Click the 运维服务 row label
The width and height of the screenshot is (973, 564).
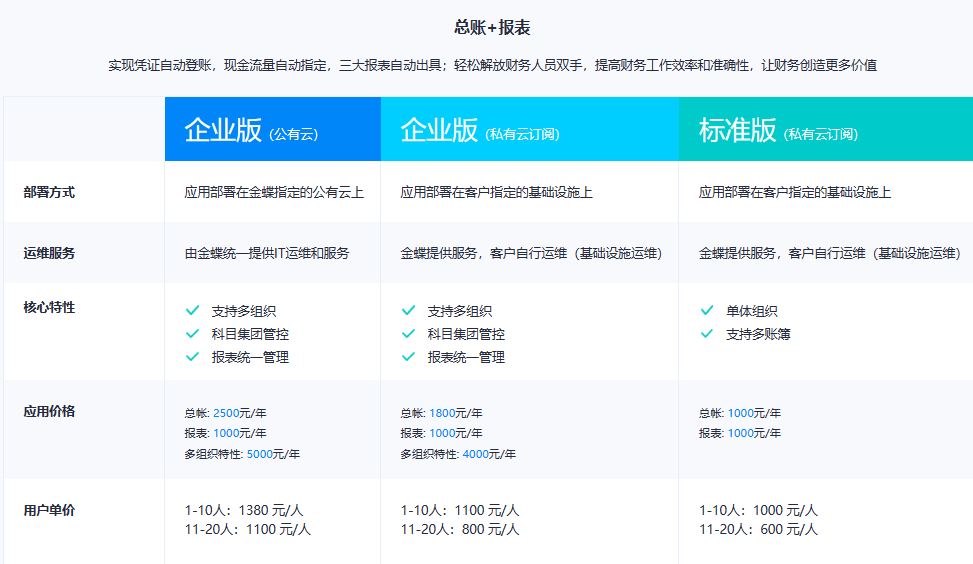click(x=49, y=253)
